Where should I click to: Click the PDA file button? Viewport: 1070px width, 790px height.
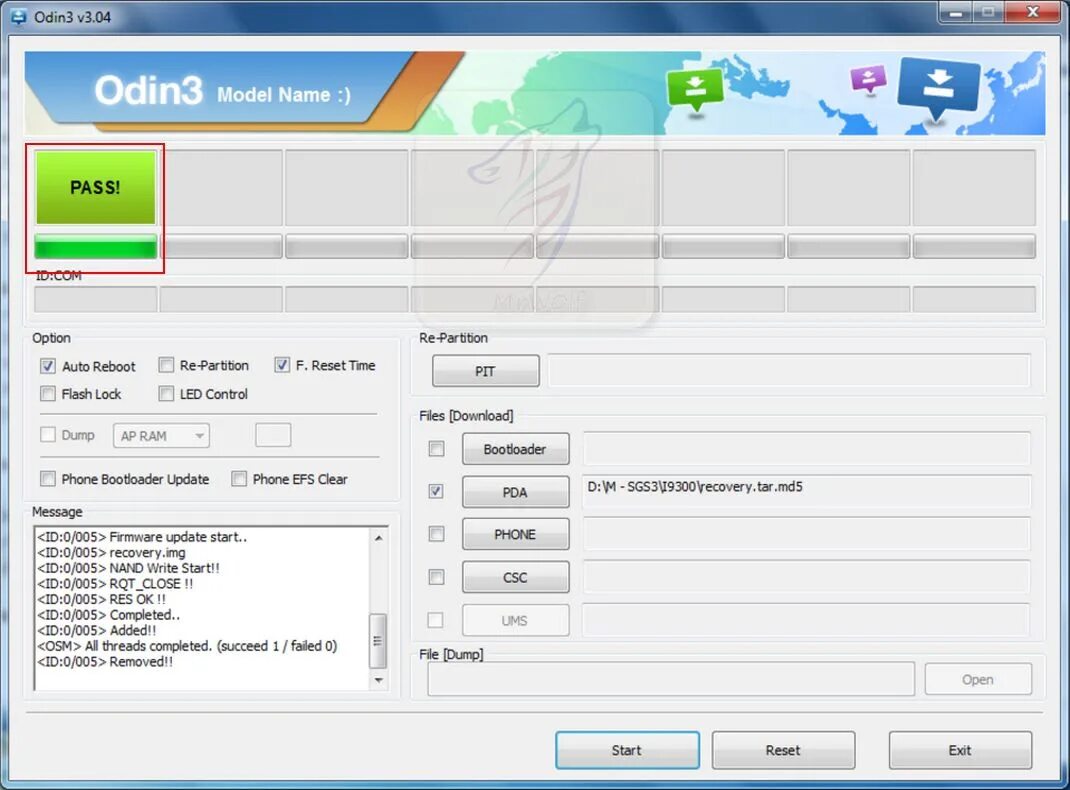pyautogui.click(x=515, y=492)
